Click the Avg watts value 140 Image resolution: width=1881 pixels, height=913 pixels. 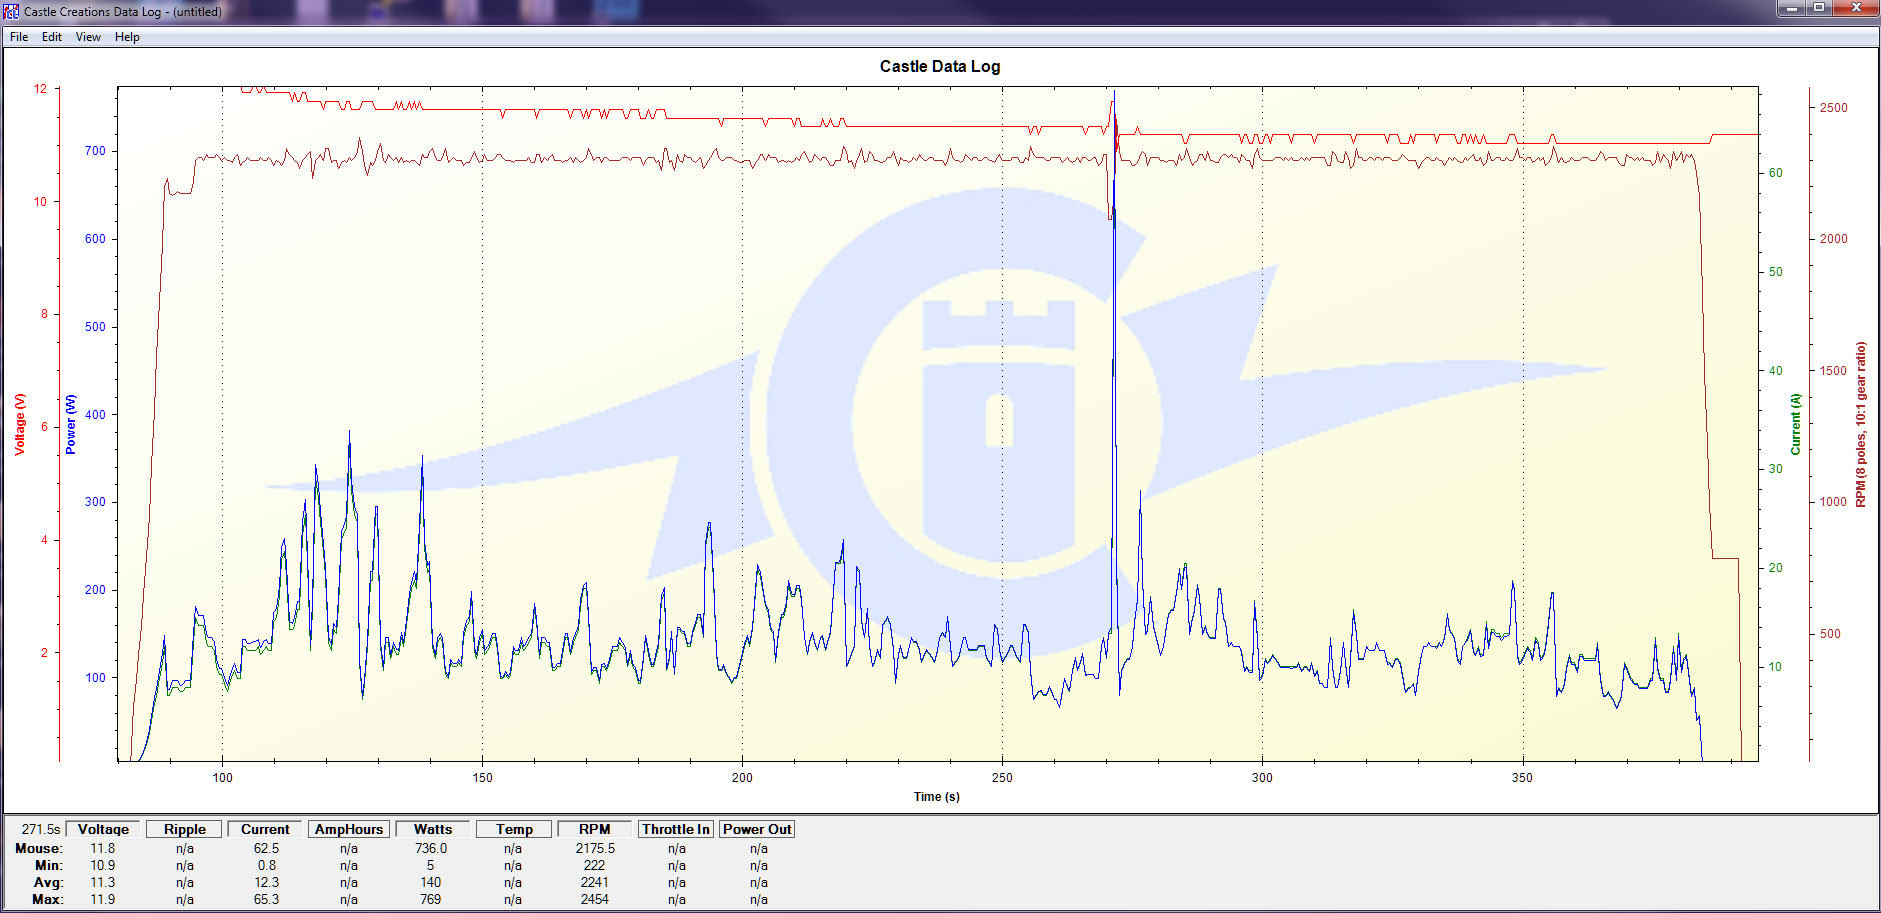(431, 882)
